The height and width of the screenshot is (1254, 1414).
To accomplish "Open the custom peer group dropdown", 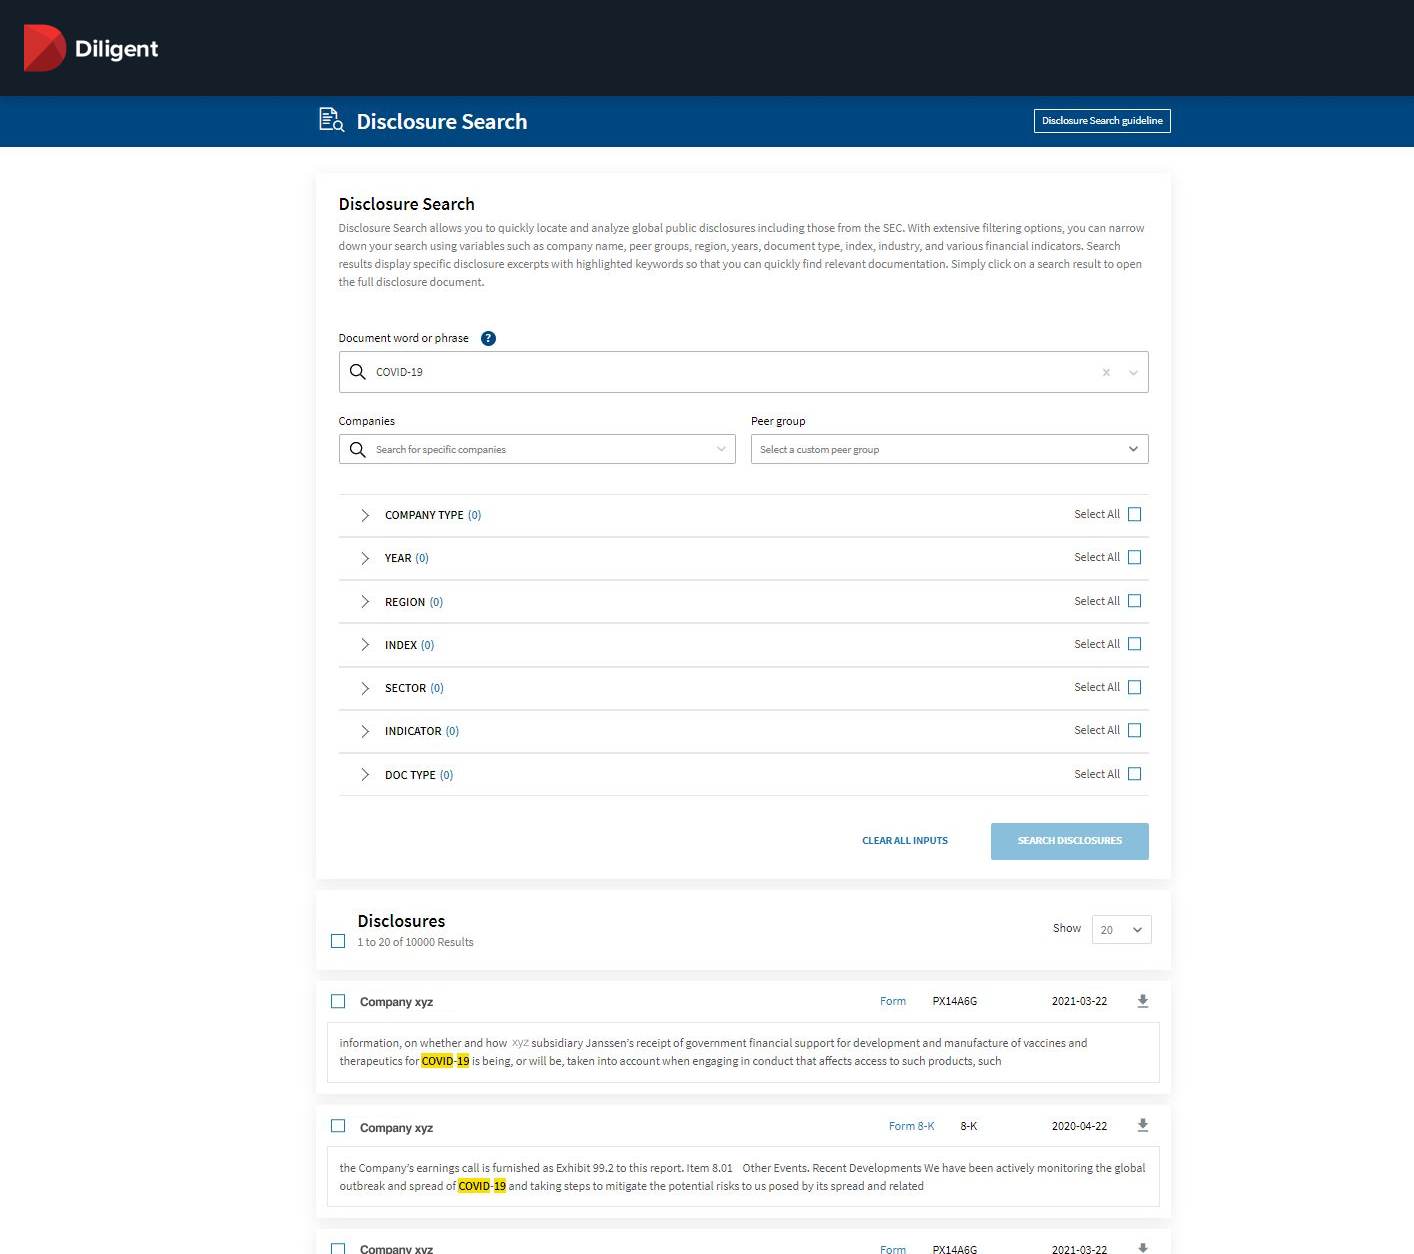I will pyautogui.click(x=1133, y=449).
